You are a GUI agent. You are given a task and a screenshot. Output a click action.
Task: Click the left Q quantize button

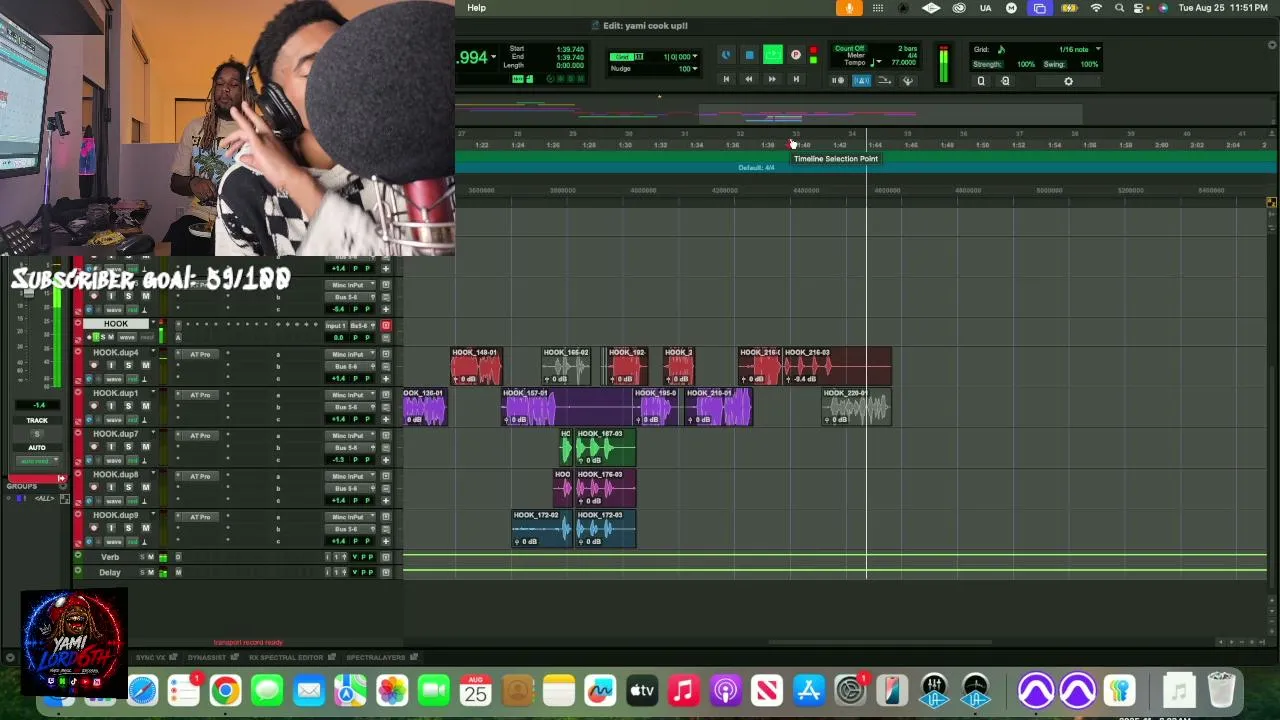[981, 81]
